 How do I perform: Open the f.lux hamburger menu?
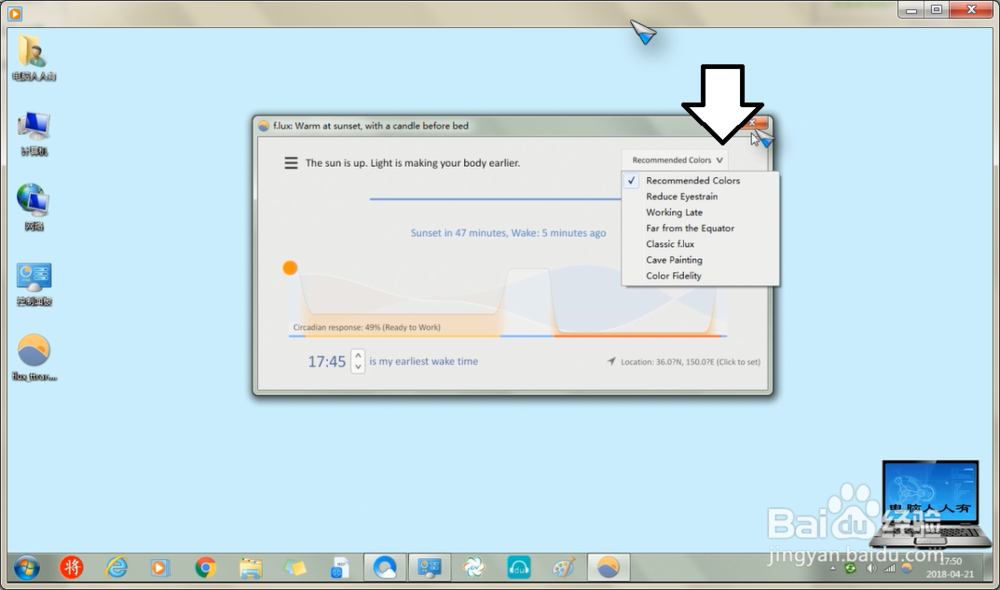click(291, 163)
